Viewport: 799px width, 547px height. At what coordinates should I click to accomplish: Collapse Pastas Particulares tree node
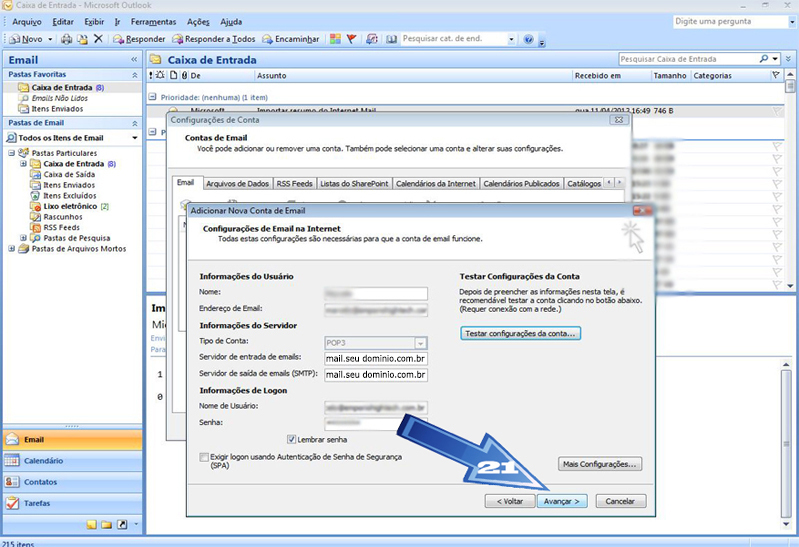pos(11,153)
